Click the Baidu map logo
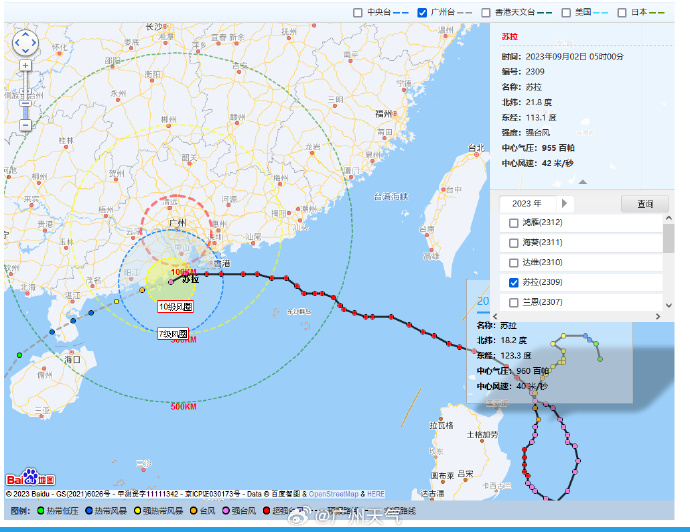 tap(30, 477)
